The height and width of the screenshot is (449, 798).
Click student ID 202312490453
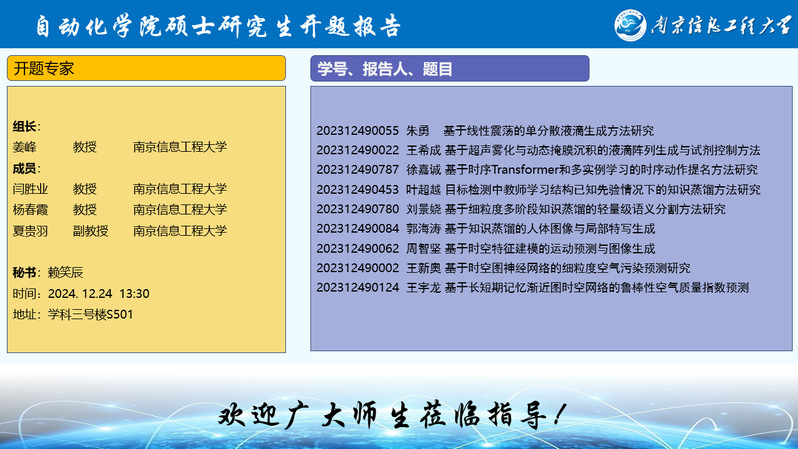pos(357,189)
